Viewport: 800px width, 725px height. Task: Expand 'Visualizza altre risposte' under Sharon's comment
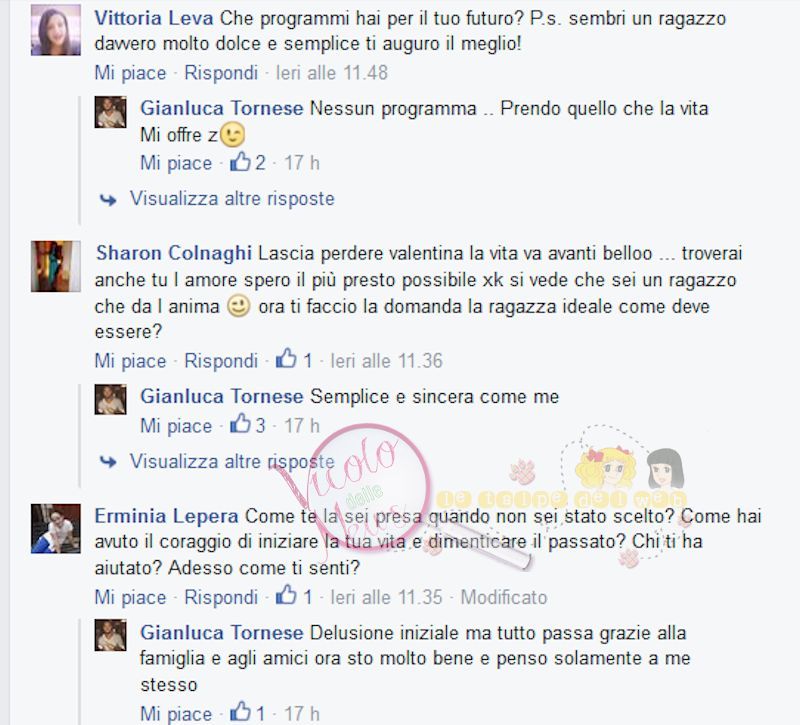tap(232, 461)
